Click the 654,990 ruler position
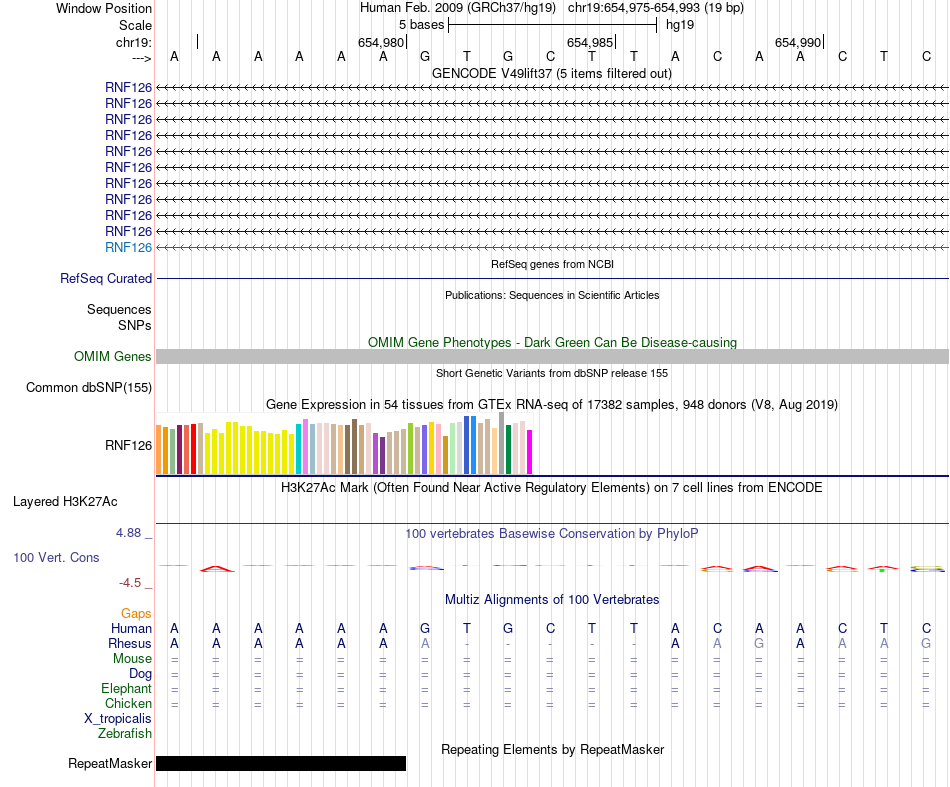Viewport: 950px width, 787px height. (798, 42)
